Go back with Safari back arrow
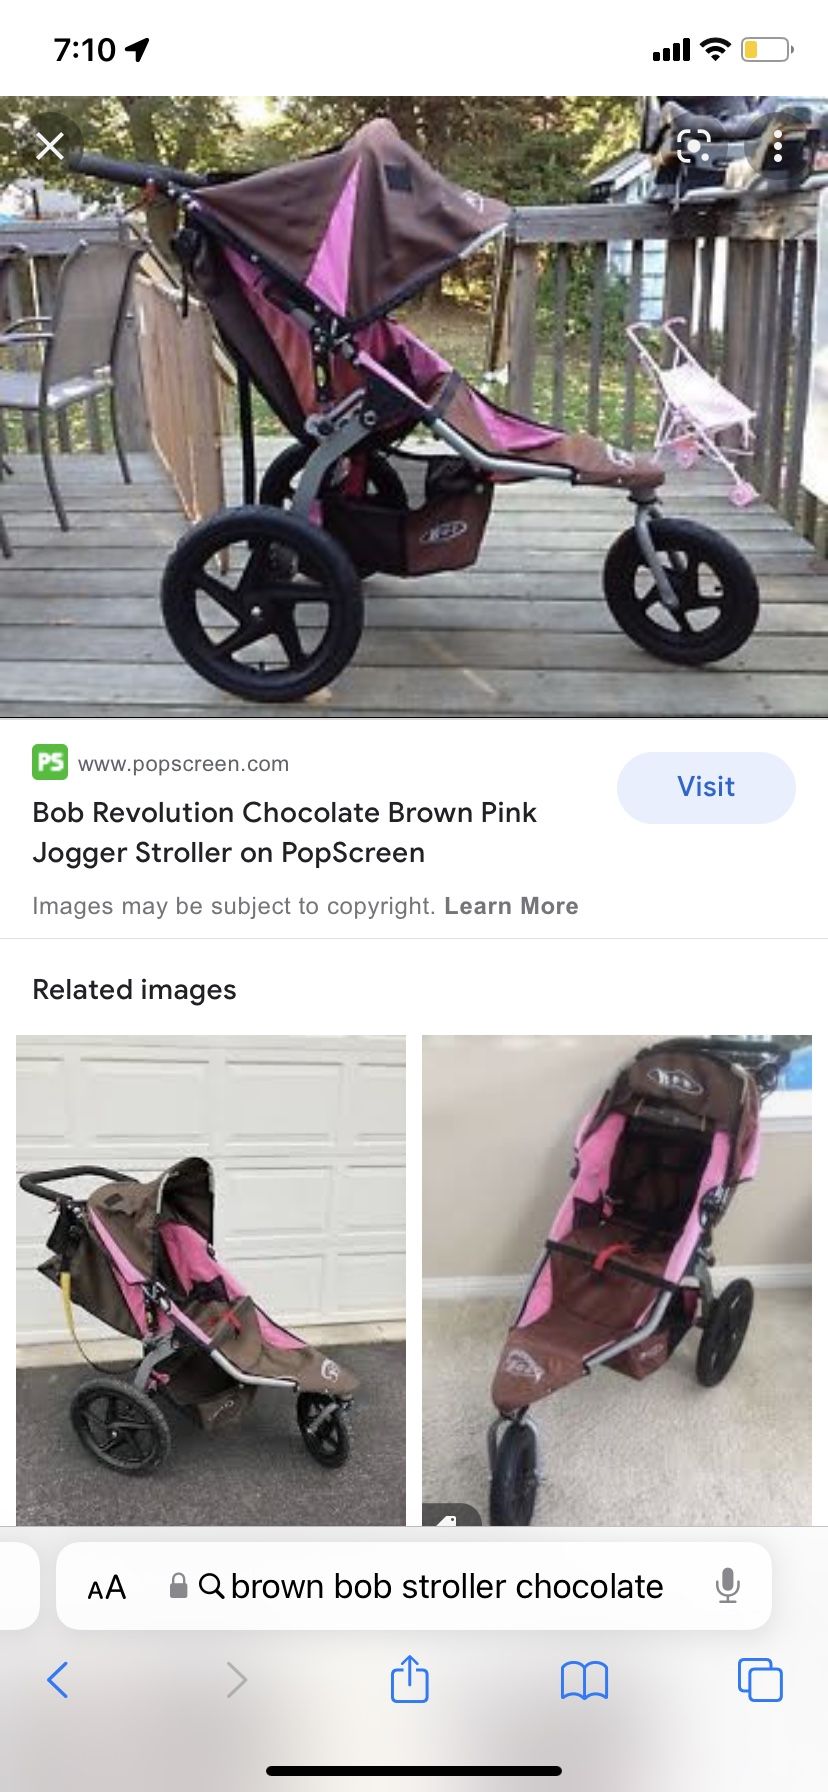Image resolution: width=828 pixels, height=1792 pixels. click(58, 1680)
